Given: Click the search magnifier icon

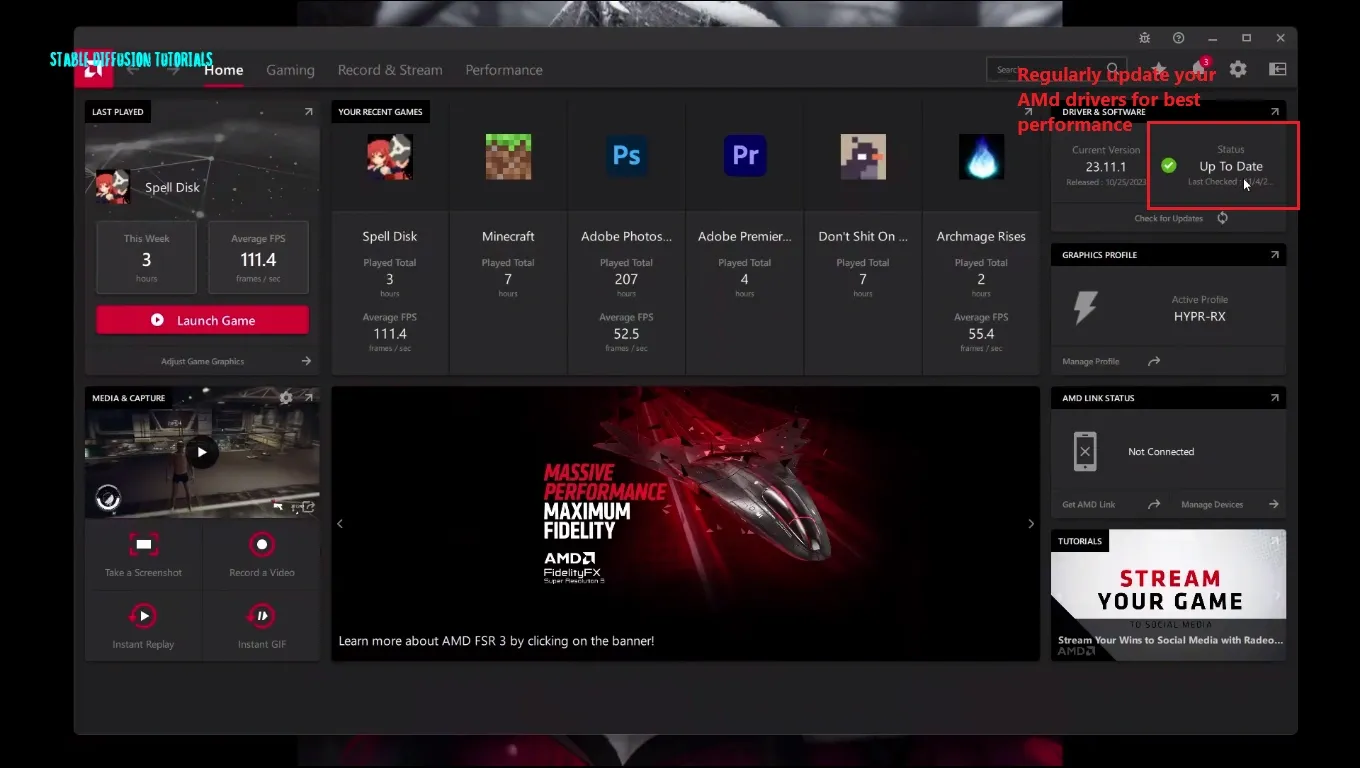Looking at the screenshot, I should point(1111,70).
